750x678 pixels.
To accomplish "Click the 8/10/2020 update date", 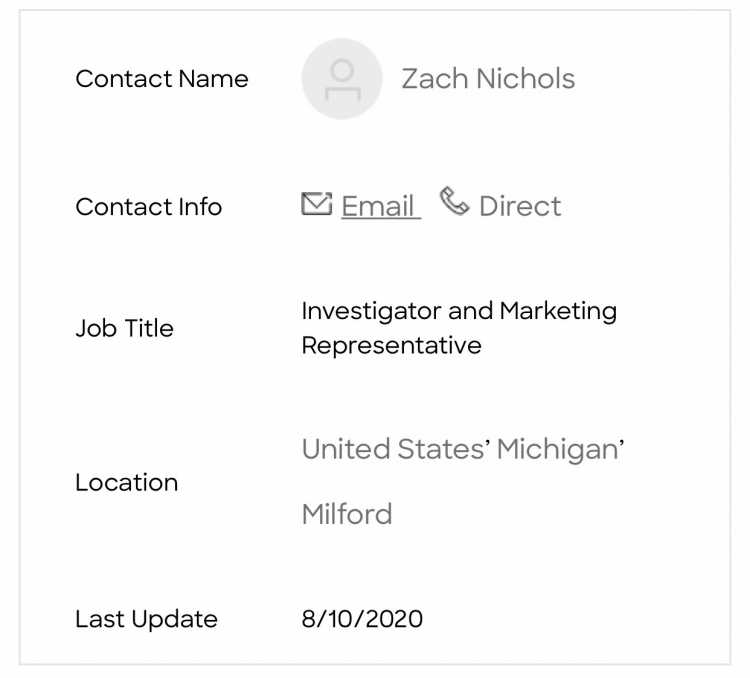I will [362, 619].
